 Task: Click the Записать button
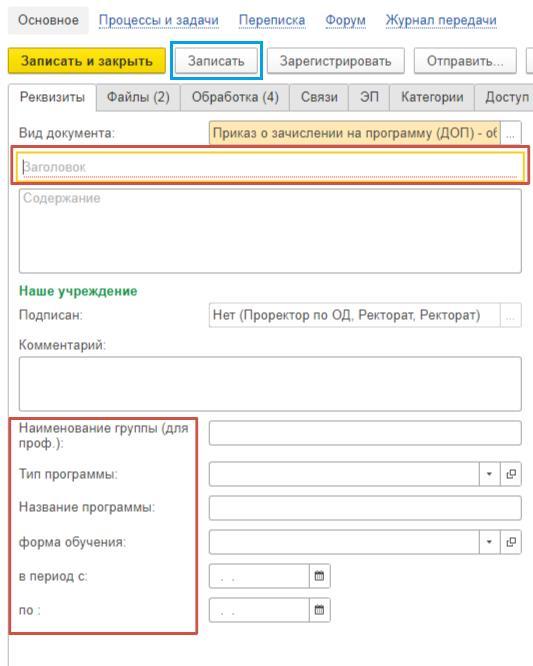coord(216,61)
